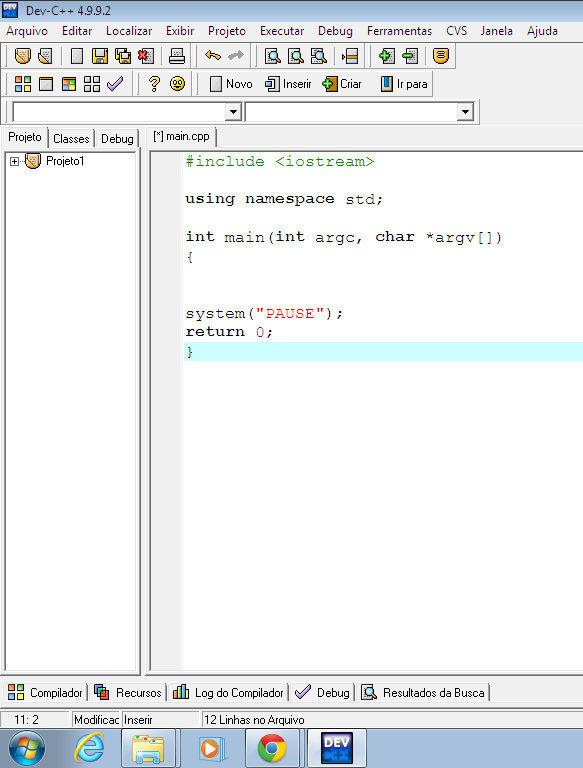Click the Find Next magnifier icon
Image resolution: width=583 pixels, height=768 pixels.
point(319,56)
